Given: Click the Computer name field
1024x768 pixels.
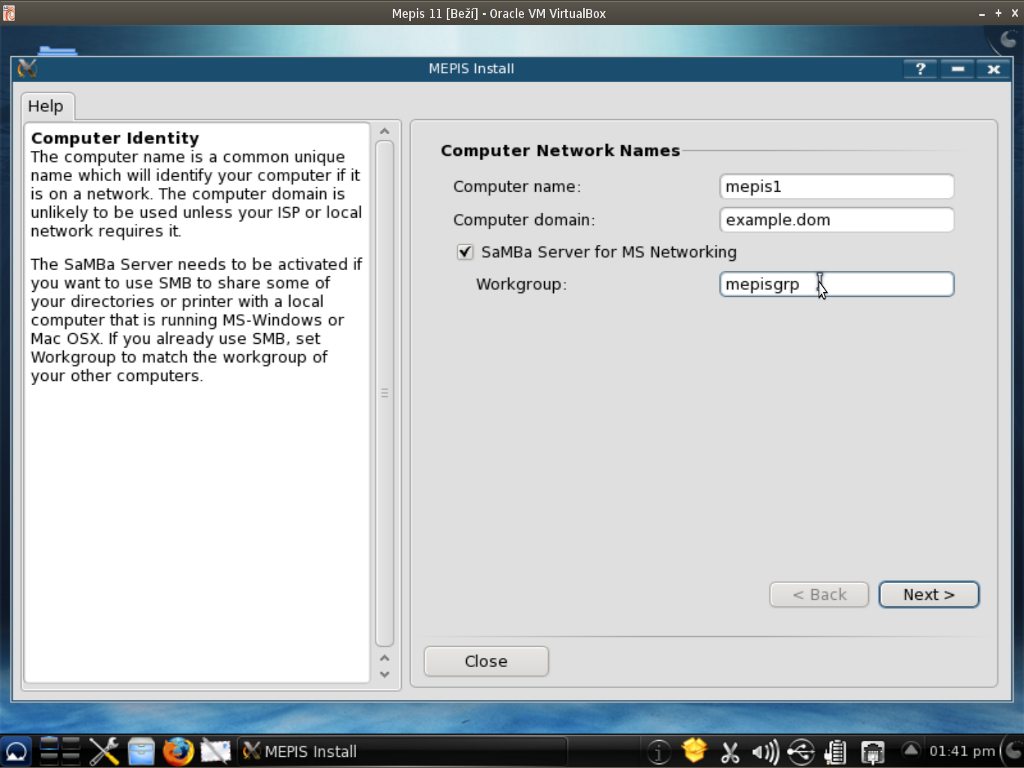Looking at the screenshot, I should 837,187.
